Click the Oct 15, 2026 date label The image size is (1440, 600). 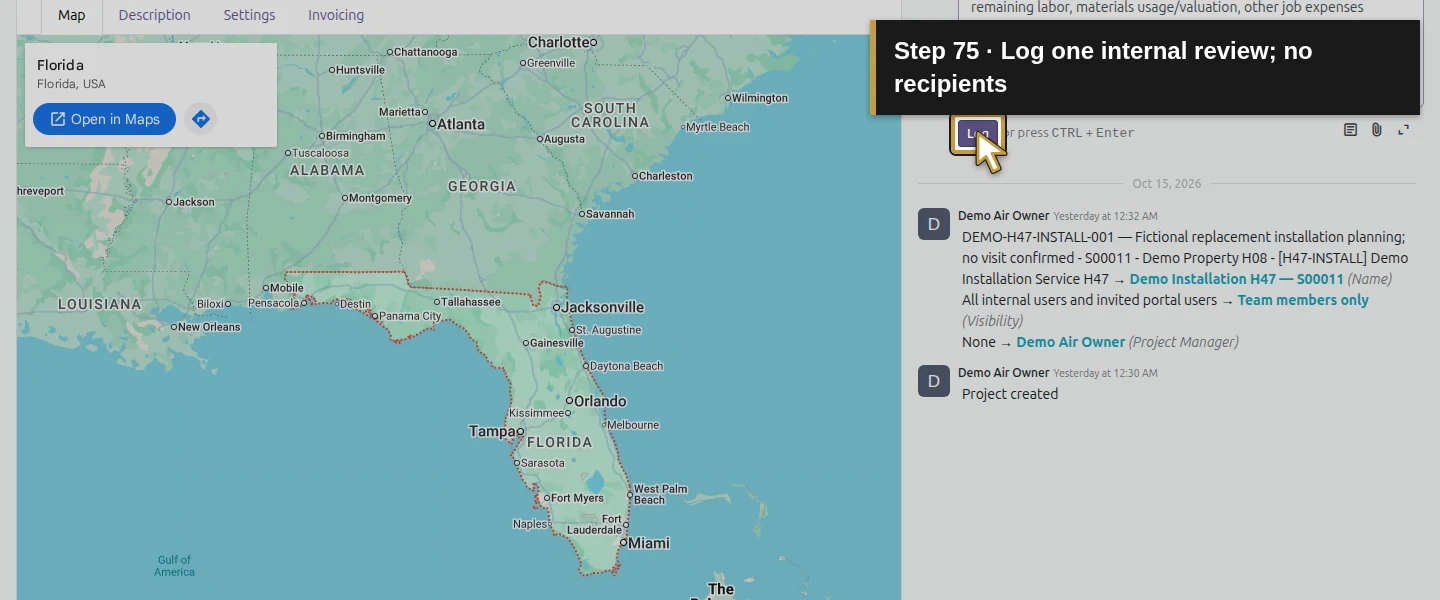tap(1167, 184)
